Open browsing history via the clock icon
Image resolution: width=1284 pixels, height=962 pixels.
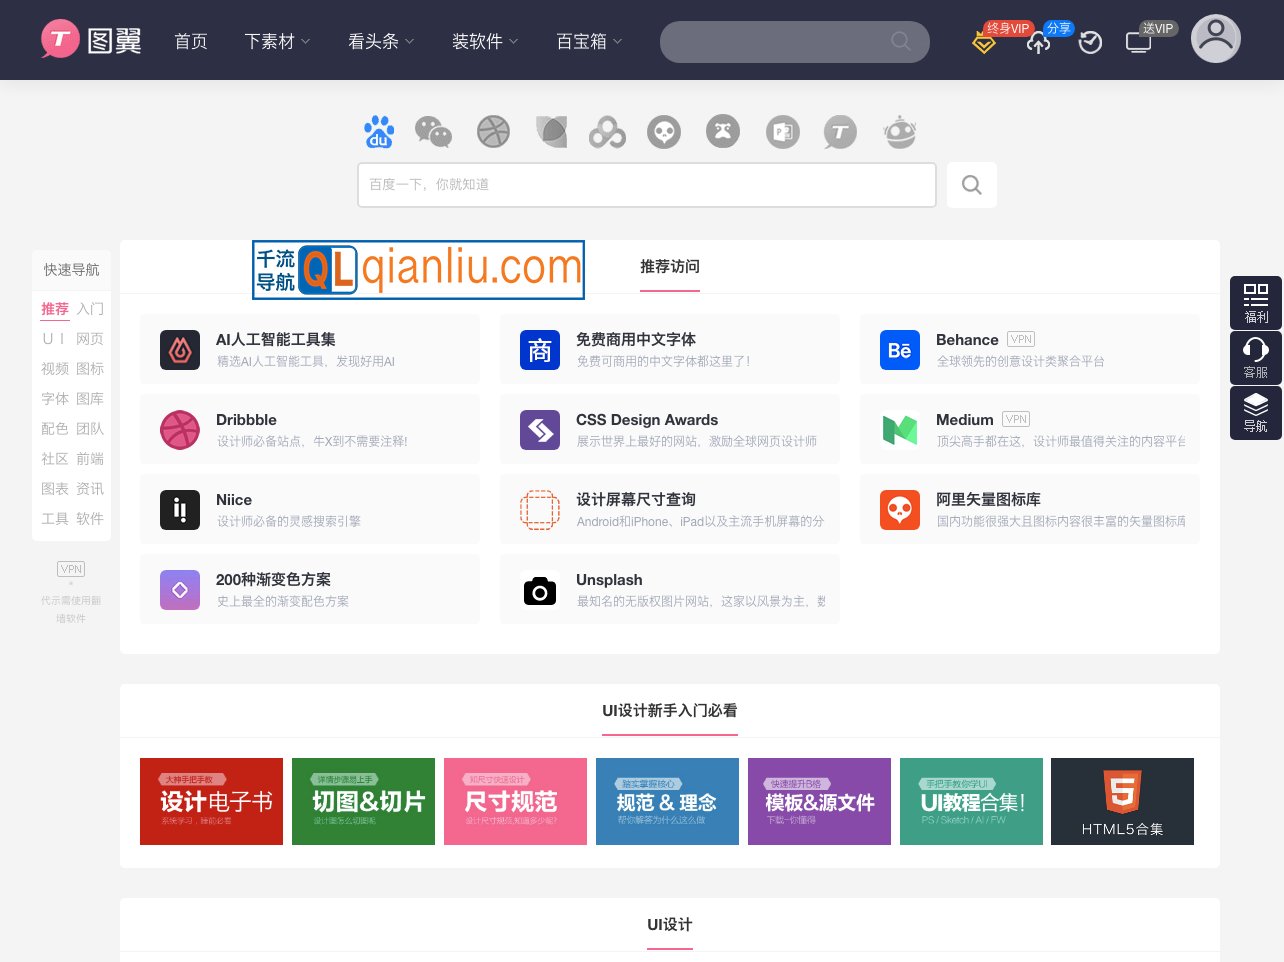click(x=1090, y=42)
